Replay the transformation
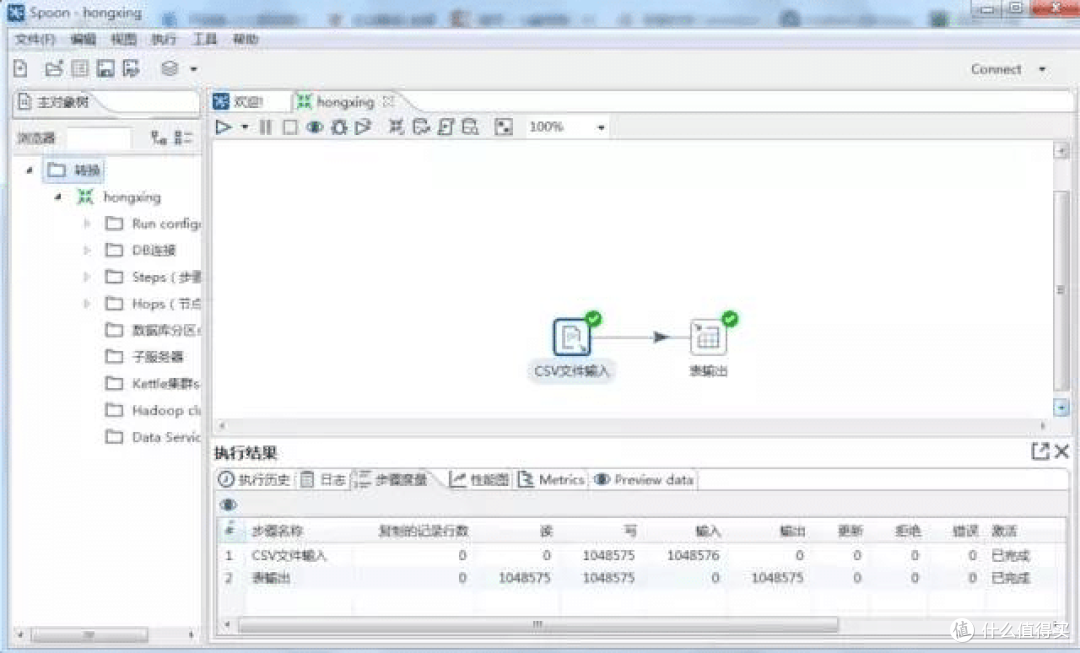This screenshot has height=653, width=1080. 363,127
